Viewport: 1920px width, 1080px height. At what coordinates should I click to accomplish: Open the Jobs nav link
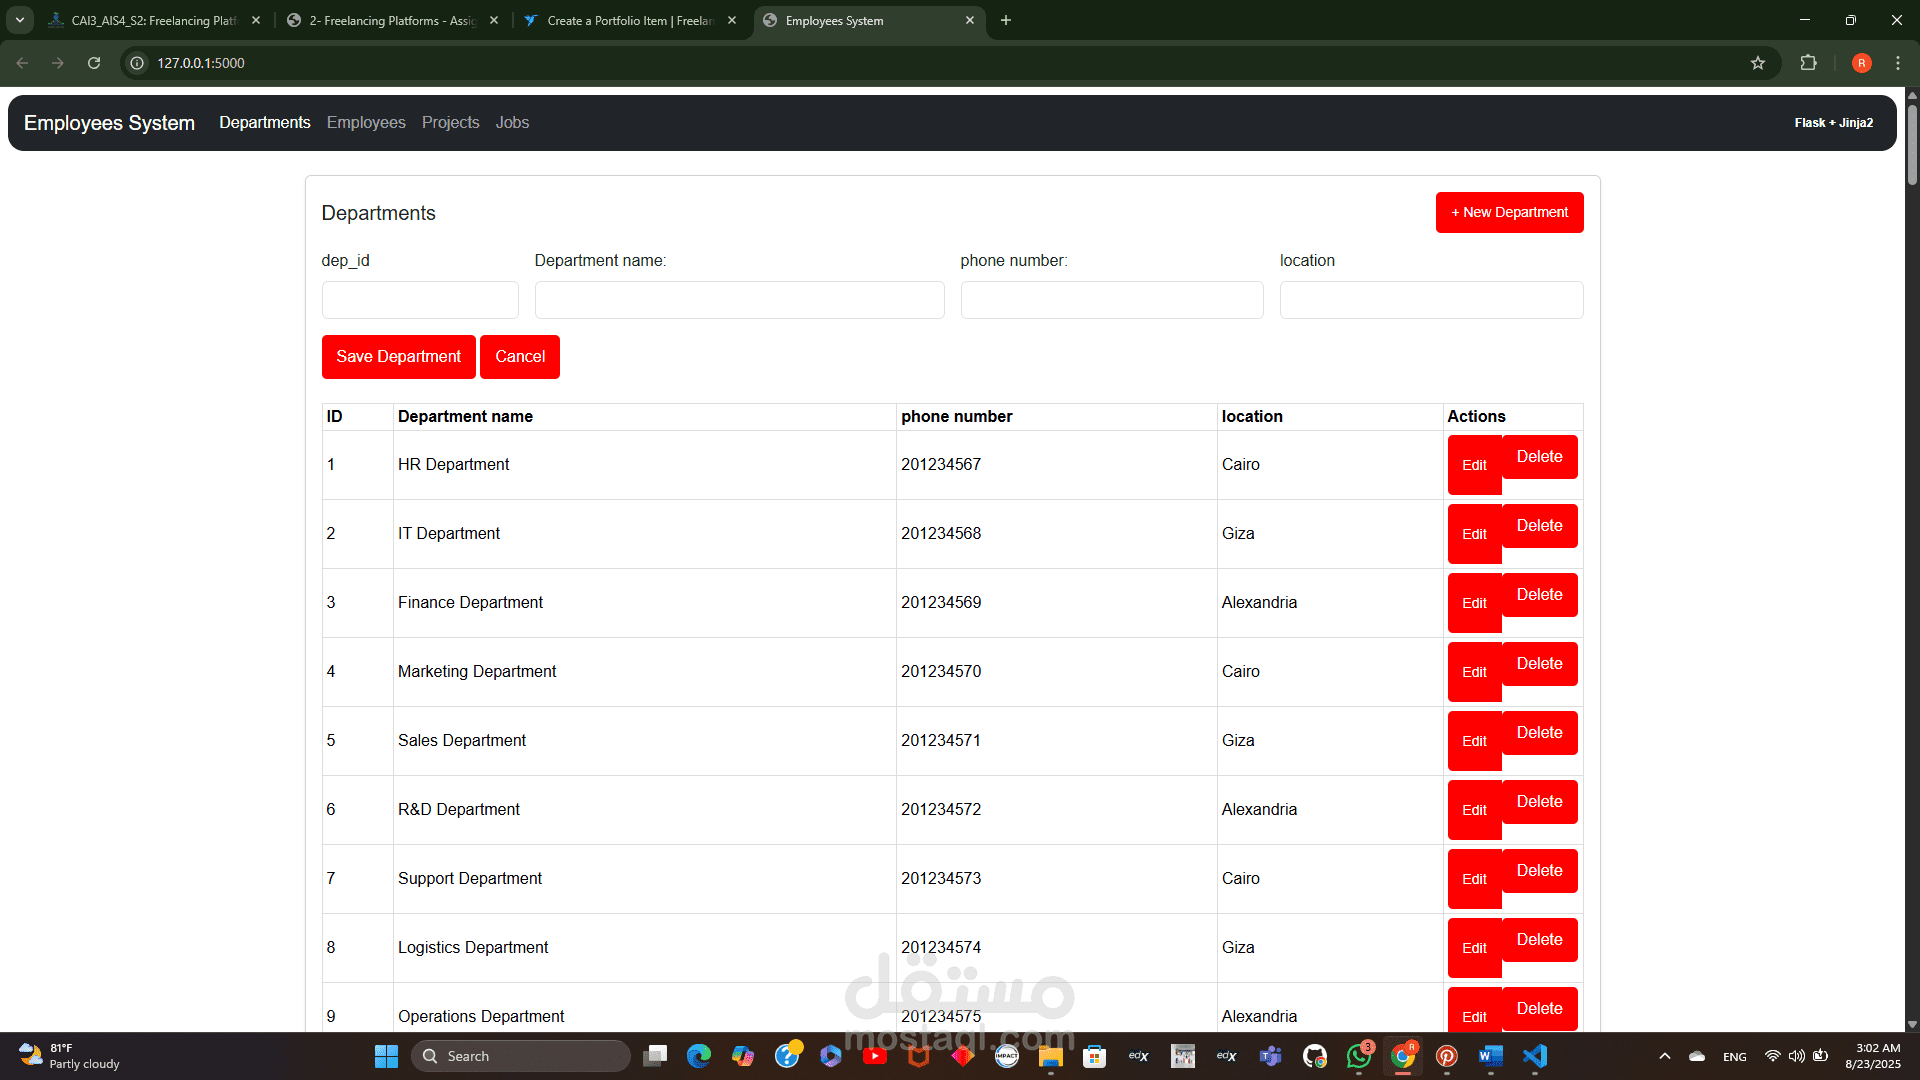tap(513, 122)
